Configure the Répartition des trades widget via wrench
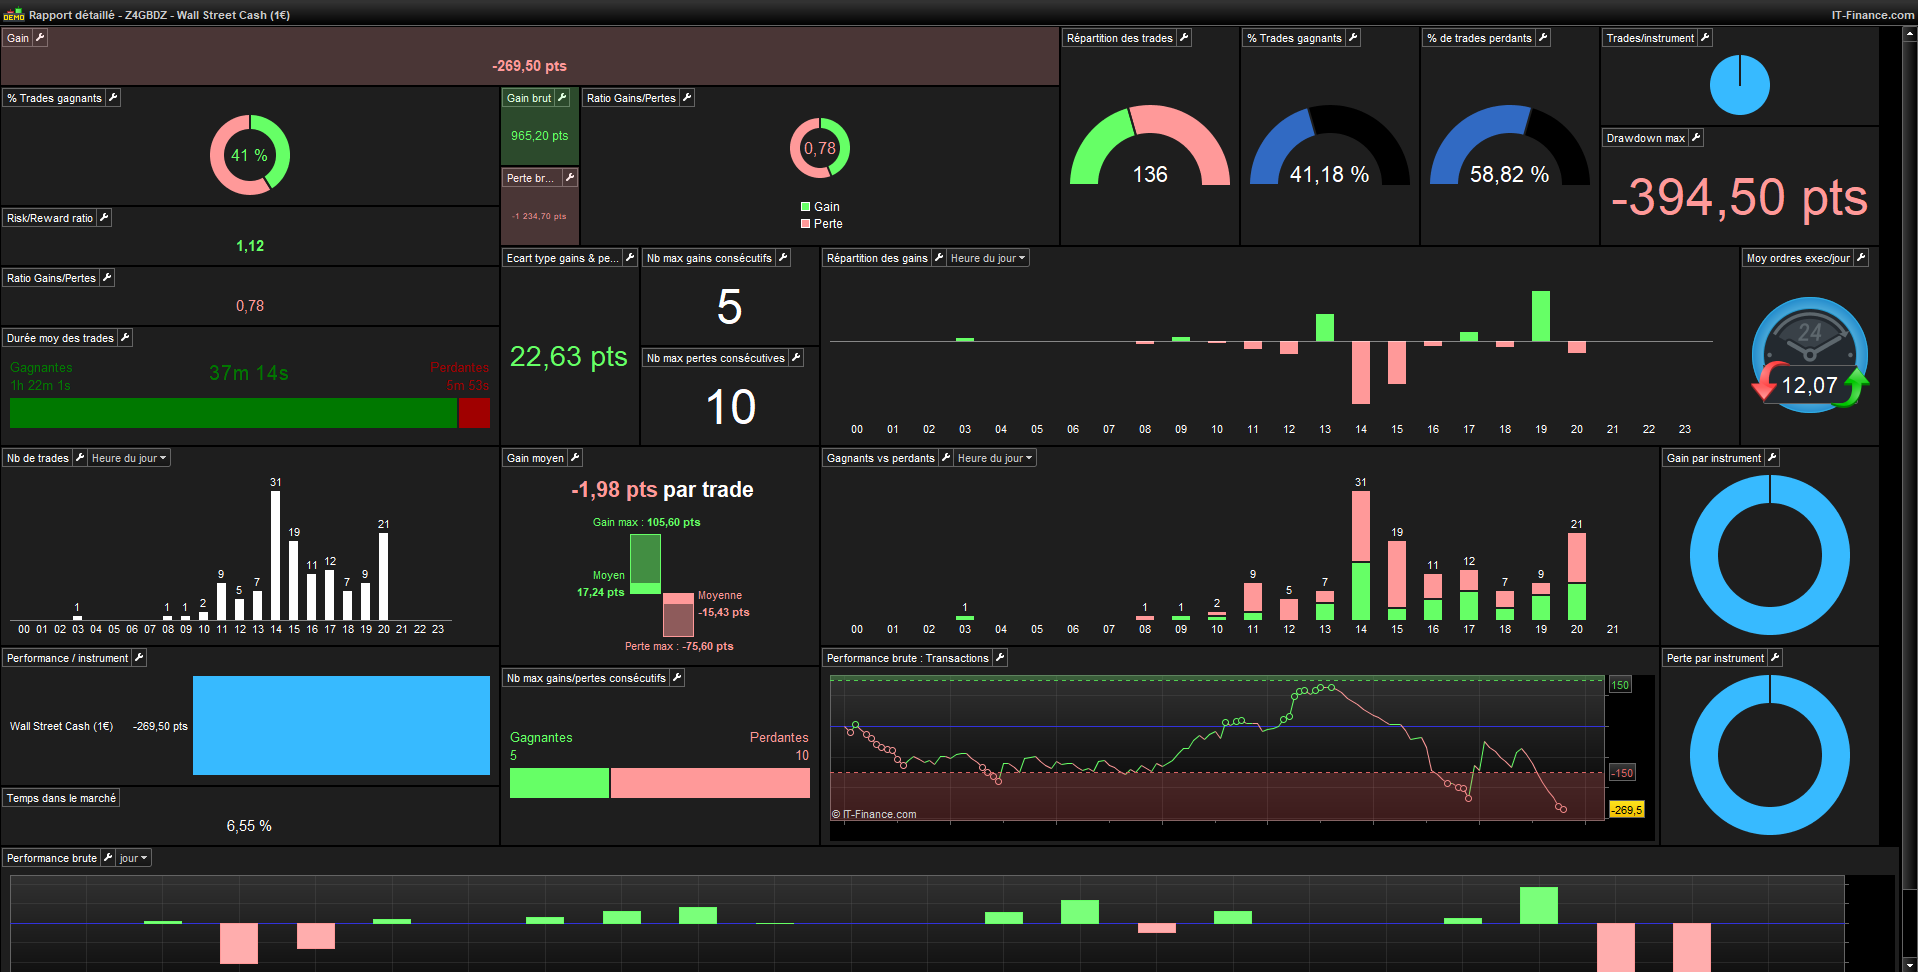The height and width of the screenshot is (972, 1918). click(x=1184, y=38)
